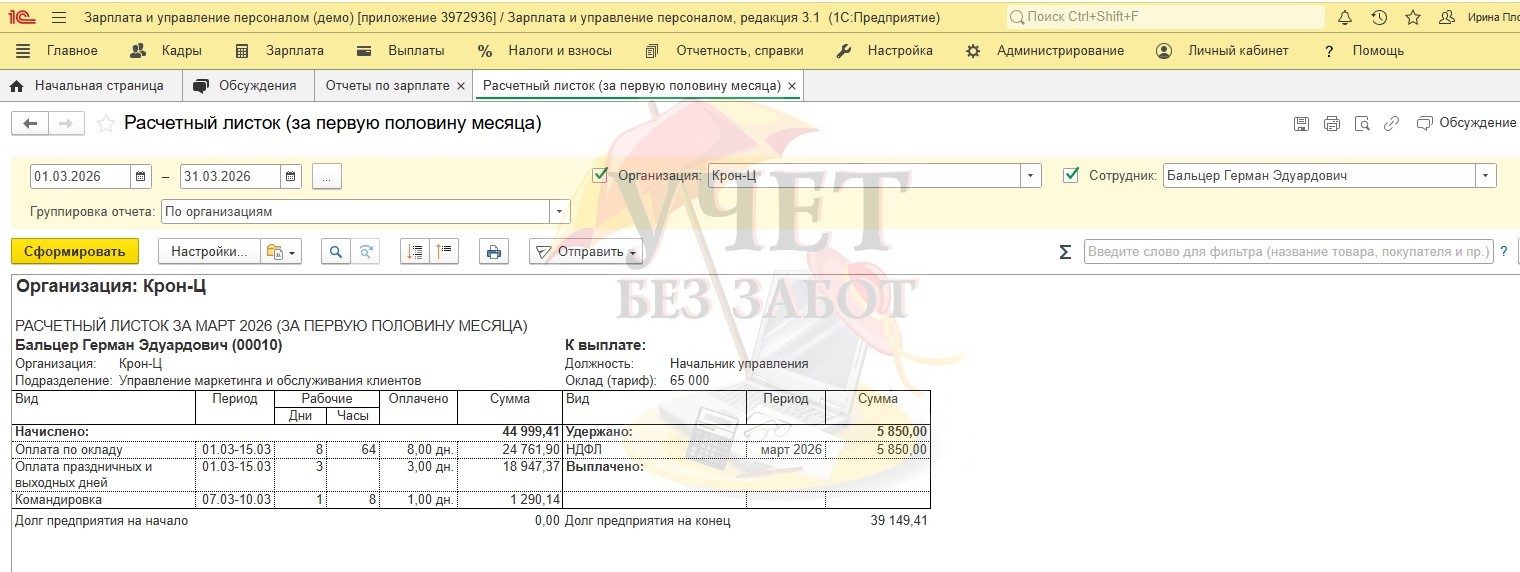Click the find magnifier icon in toolbar
This screenshot has height=572, width=1520.
335,252
